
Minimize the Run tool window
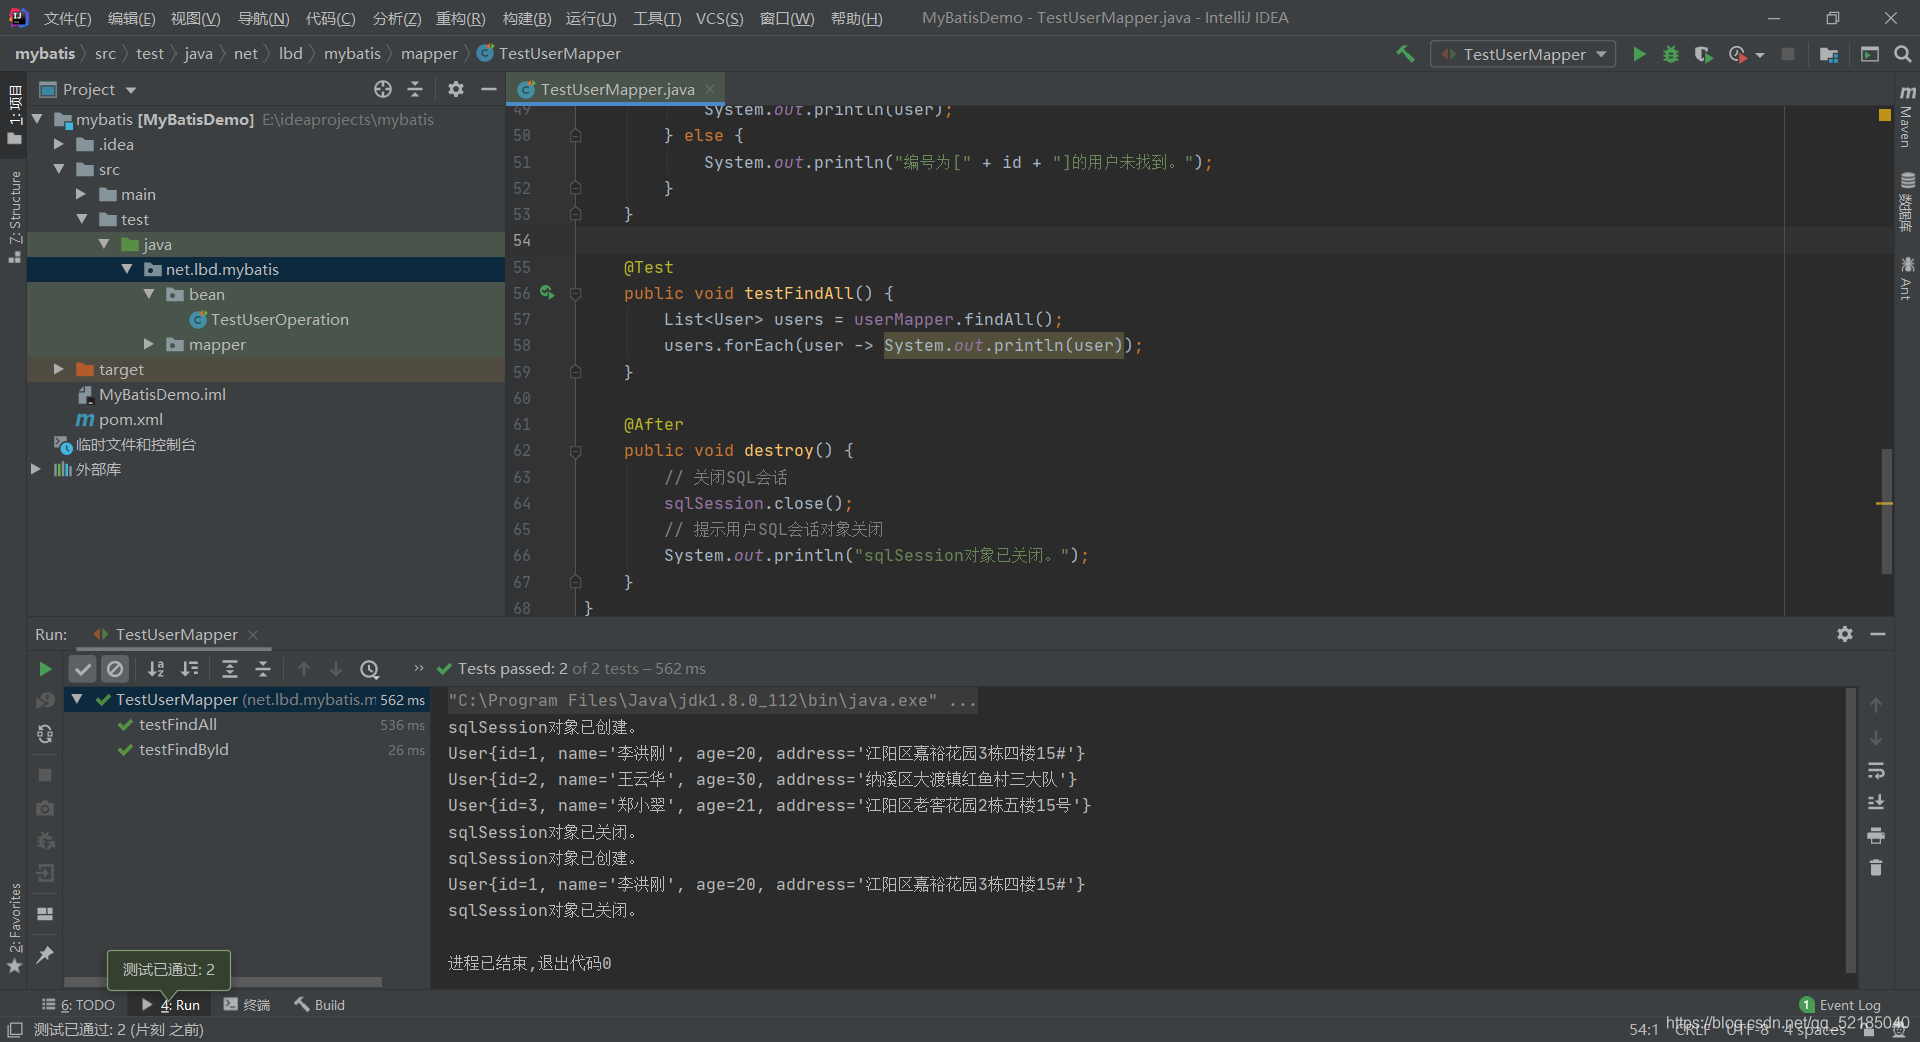[1878, 634]
